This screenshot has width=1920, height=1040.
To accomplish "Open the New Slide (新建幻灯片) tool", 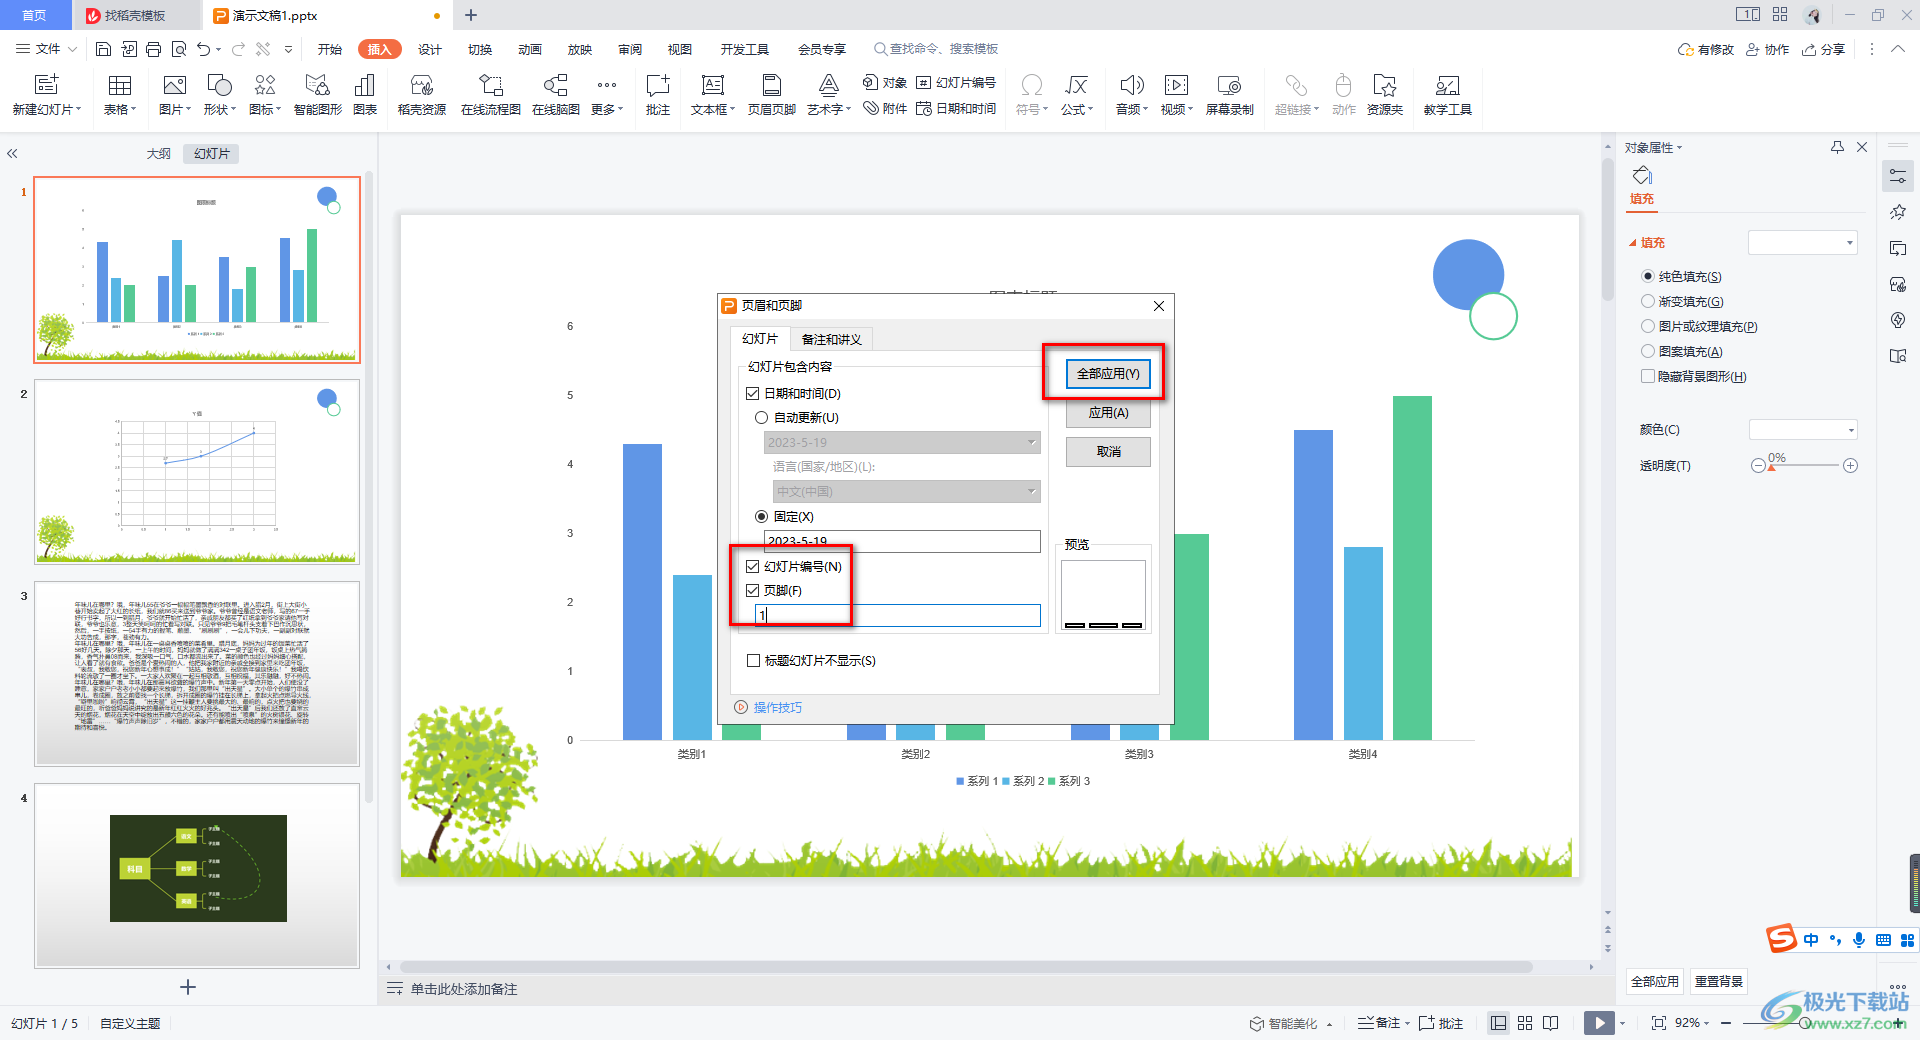I will 46,95.
